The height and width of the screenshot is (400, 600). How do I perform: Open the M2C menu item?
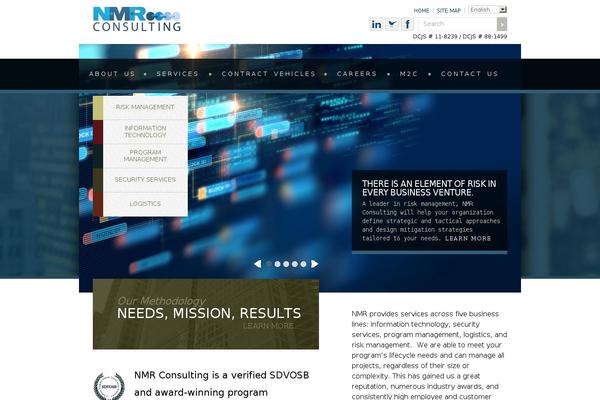click(409, 73)
